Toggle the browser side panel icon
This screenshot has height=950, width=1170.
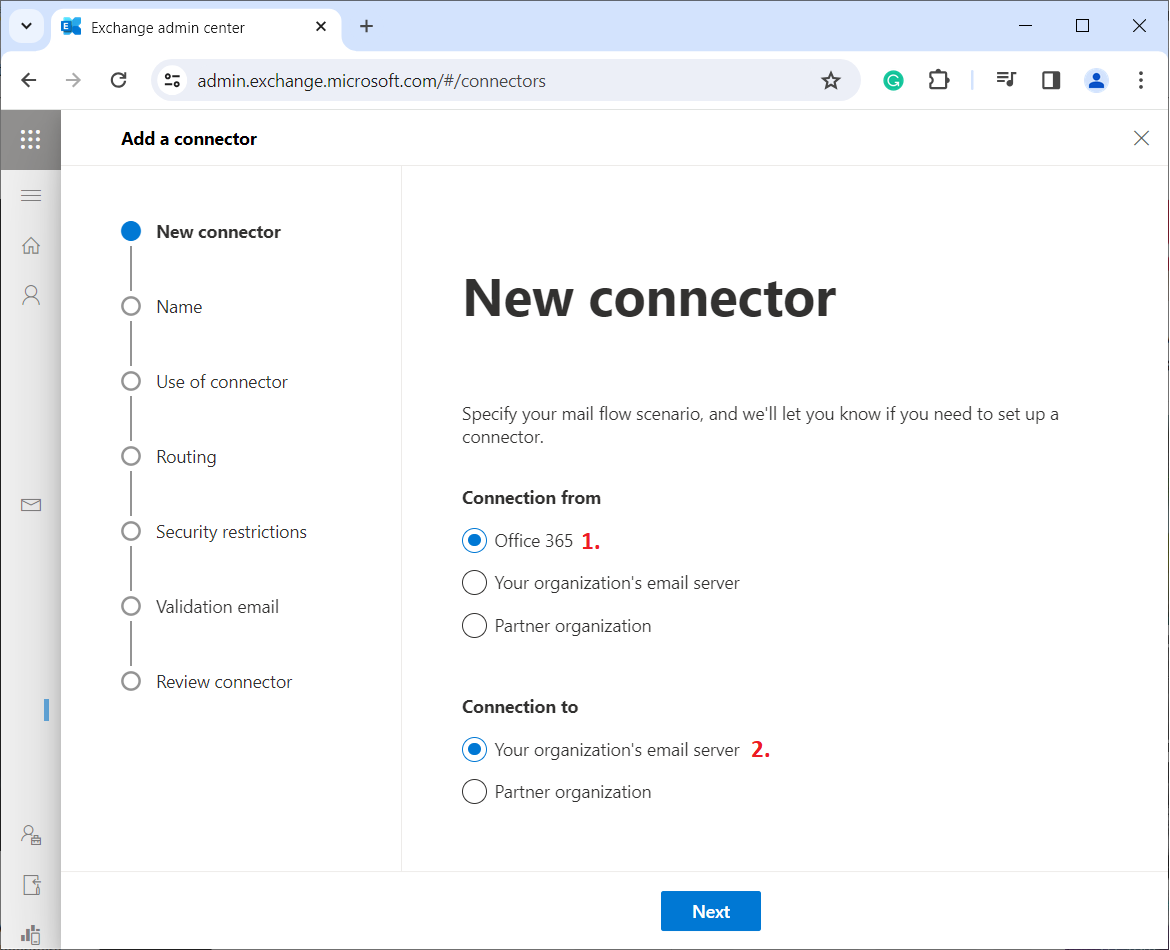pyautogui.click(x=1051, y=81)
